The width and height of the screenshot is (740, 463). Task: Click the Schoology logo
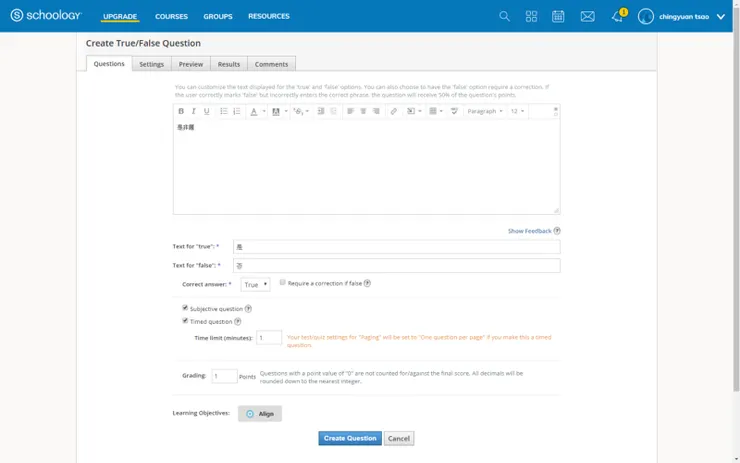(x=46, y=16)
